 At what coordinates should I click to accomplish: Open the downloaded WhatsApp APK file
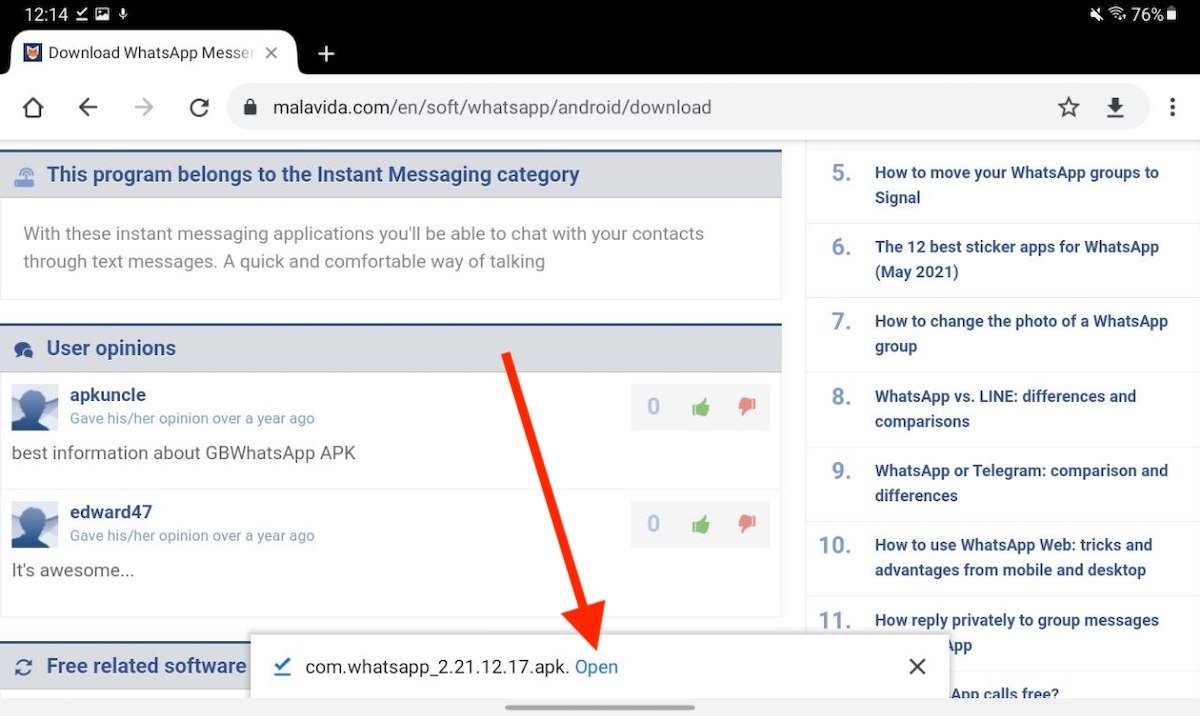pos(596,667)
